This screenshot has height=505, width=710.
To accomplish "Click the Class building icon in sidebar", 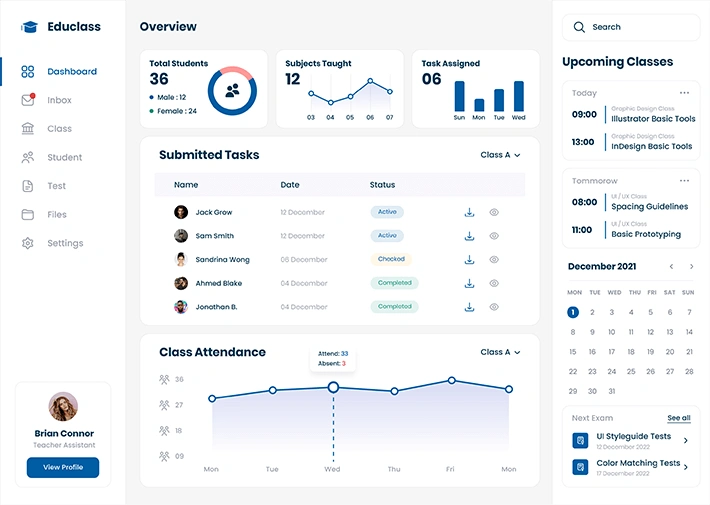I will [x=28, y=129].
